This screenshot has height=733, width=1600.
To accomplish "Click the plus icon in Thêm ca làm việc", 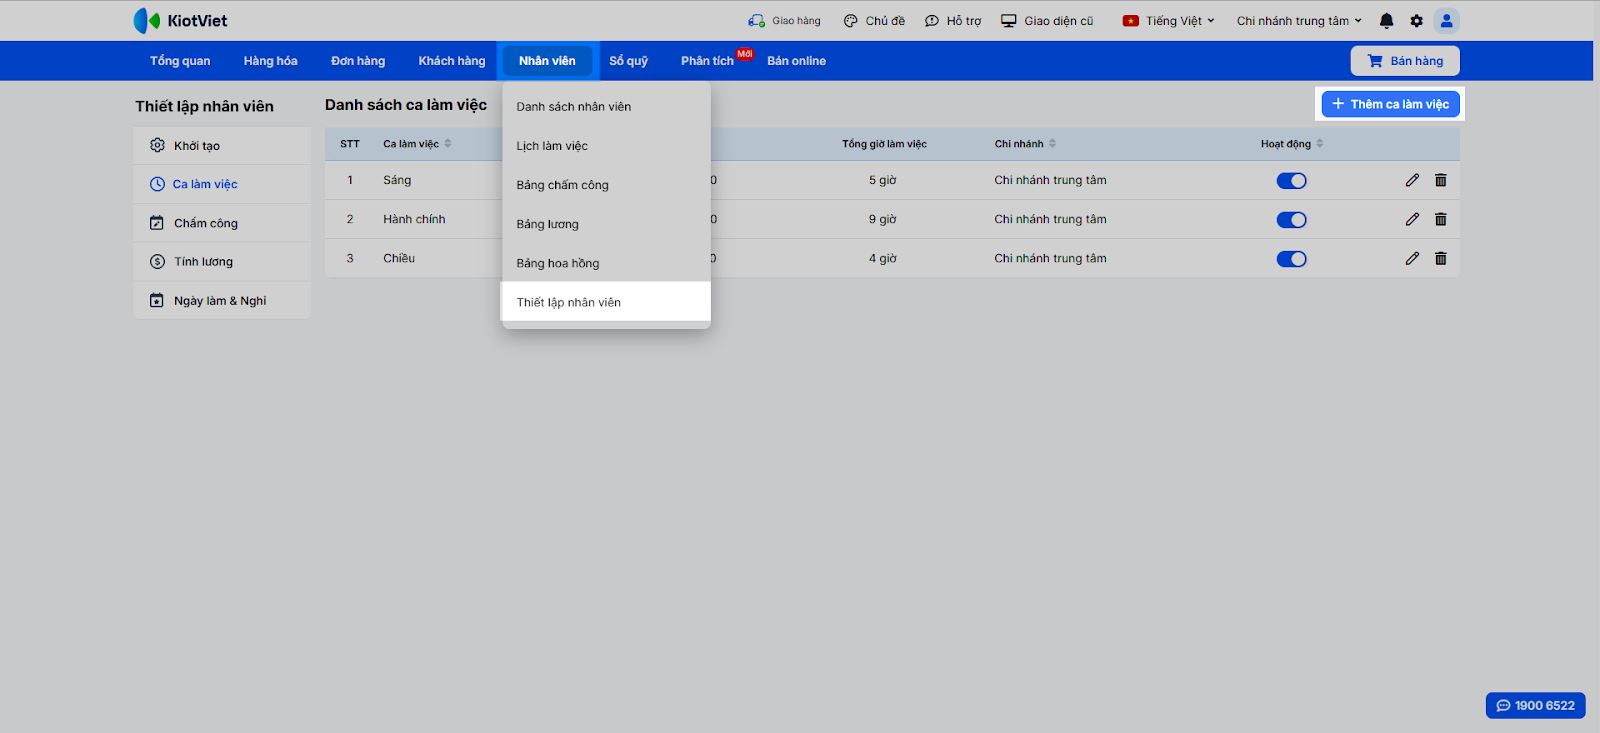I will click(x=1338, y=103).
